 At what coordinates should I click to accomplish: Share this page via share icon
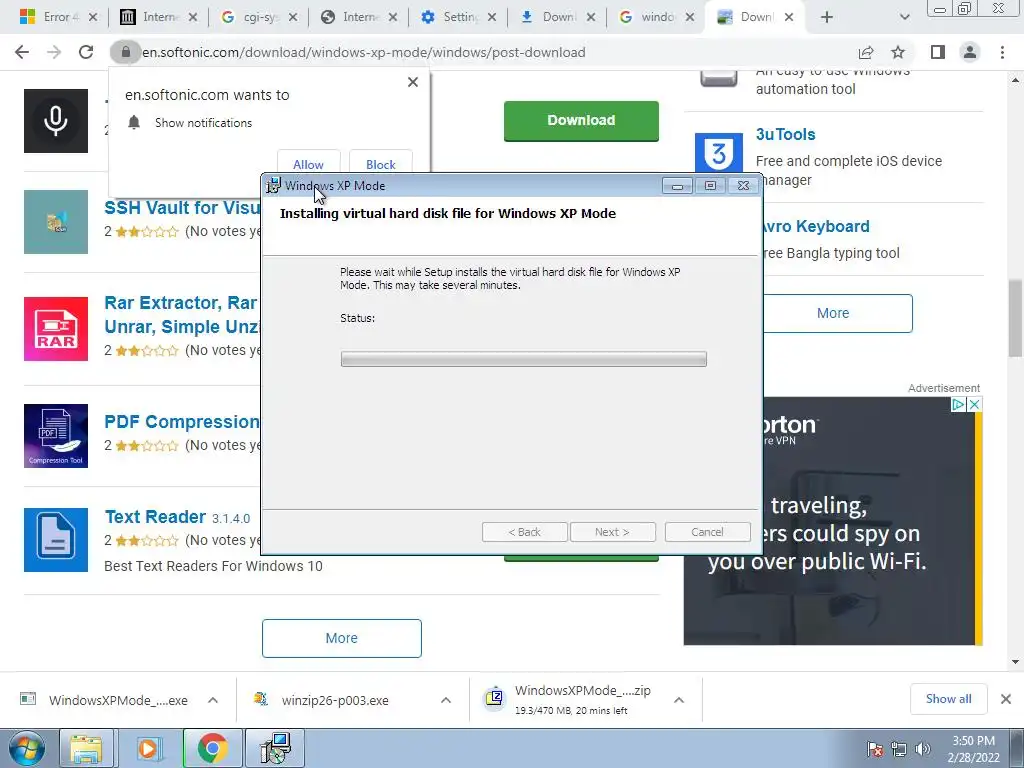(x=866, y=52)
